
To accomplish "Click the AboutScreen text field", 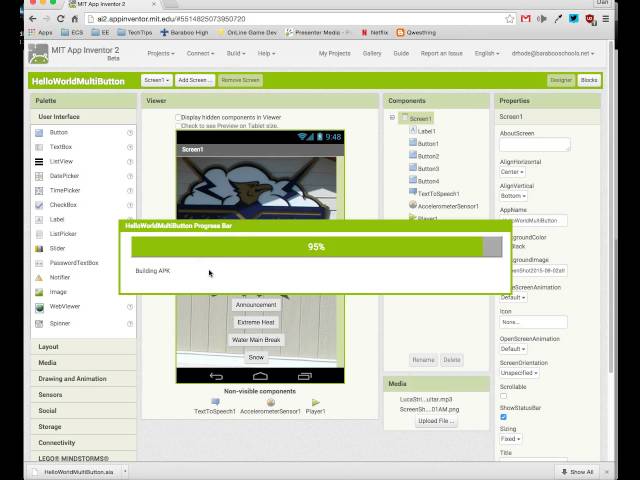I will click(535, 144).
